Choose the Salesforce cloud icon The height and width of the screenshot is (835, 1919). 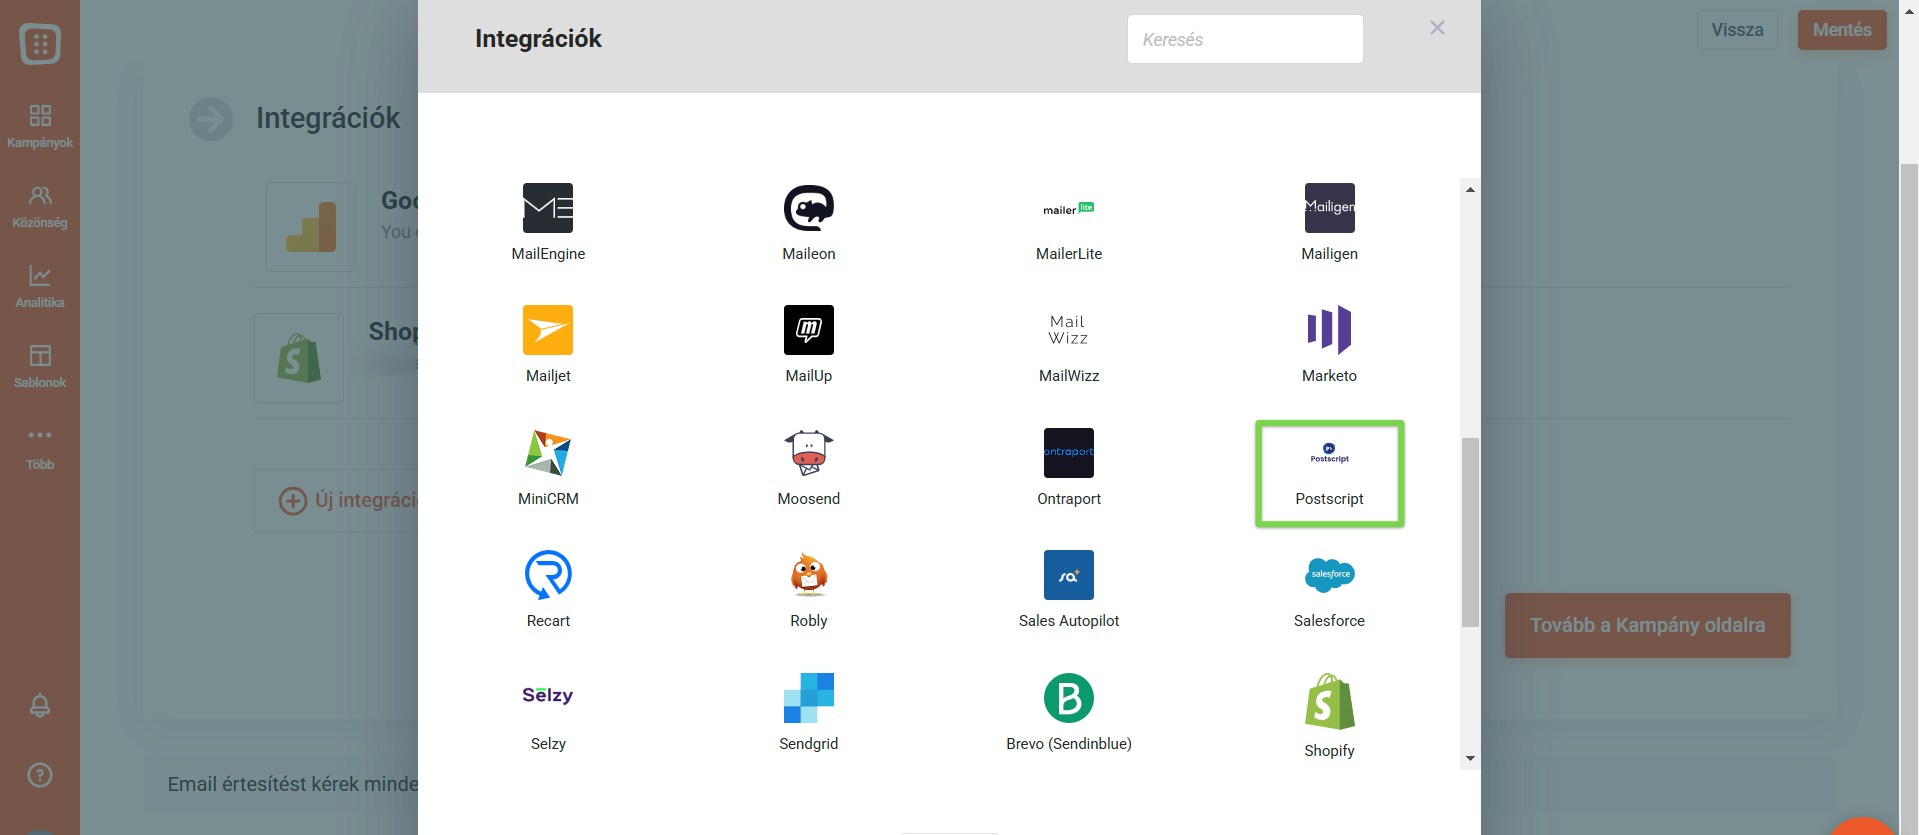[x=1329, y=575]
